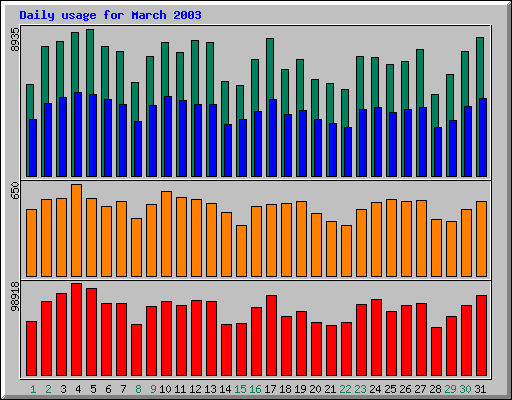Click the orange bar for day 4
This screenshot has width=512, height=400.
click(x=77, y=230)
